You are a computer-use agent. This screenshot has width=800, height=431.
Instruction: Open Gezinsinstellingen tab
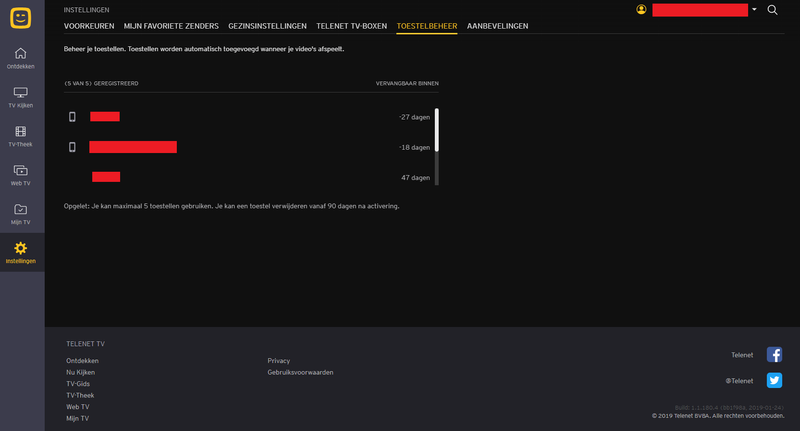point(267,26)
